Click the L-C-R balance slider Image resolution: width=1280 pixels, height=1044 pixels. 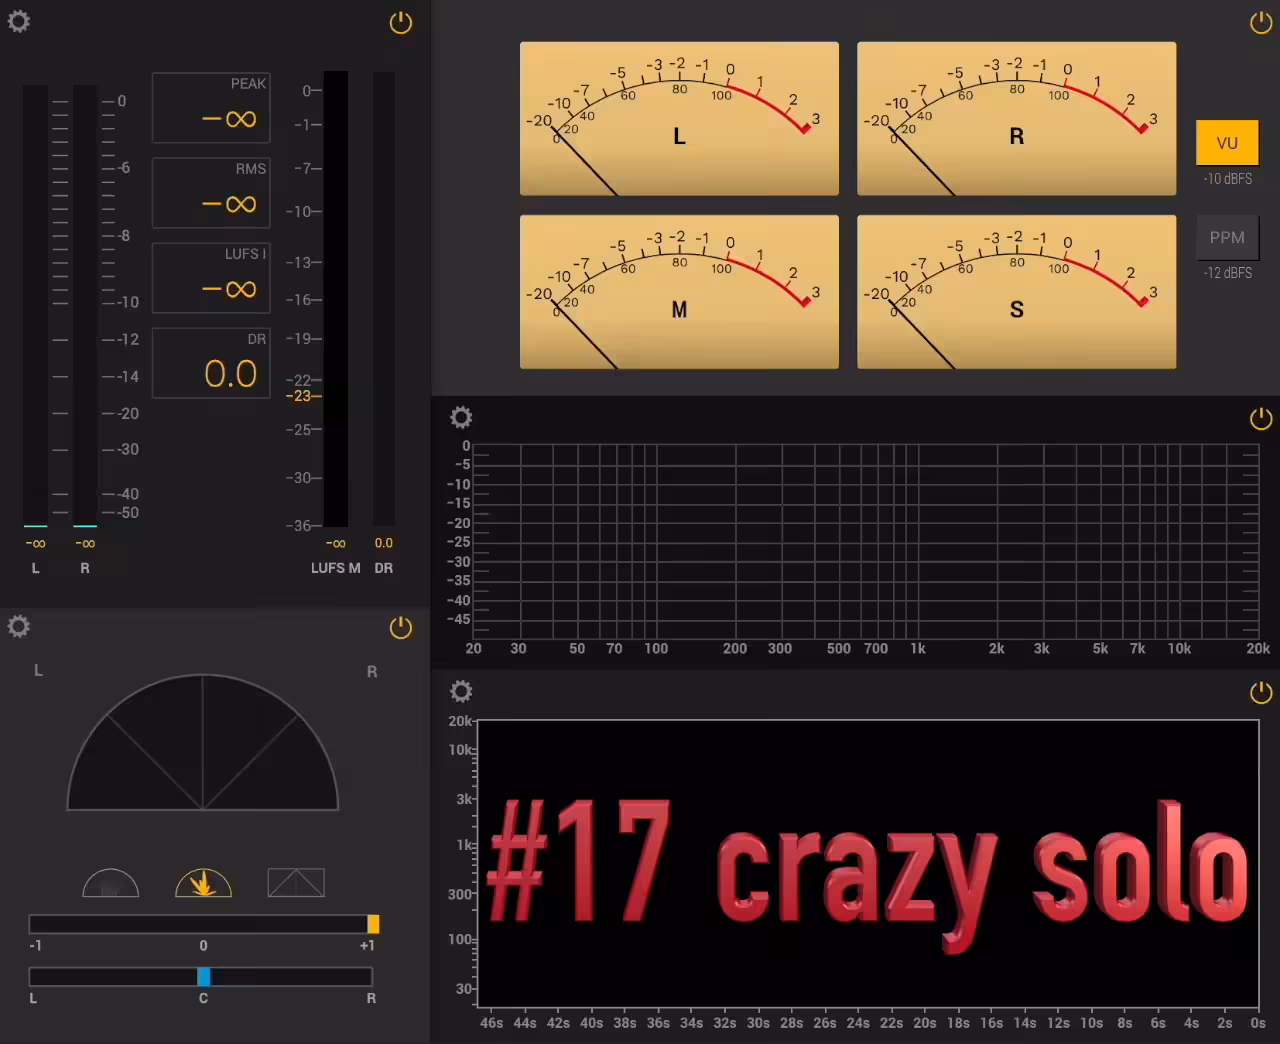[201, 977]
